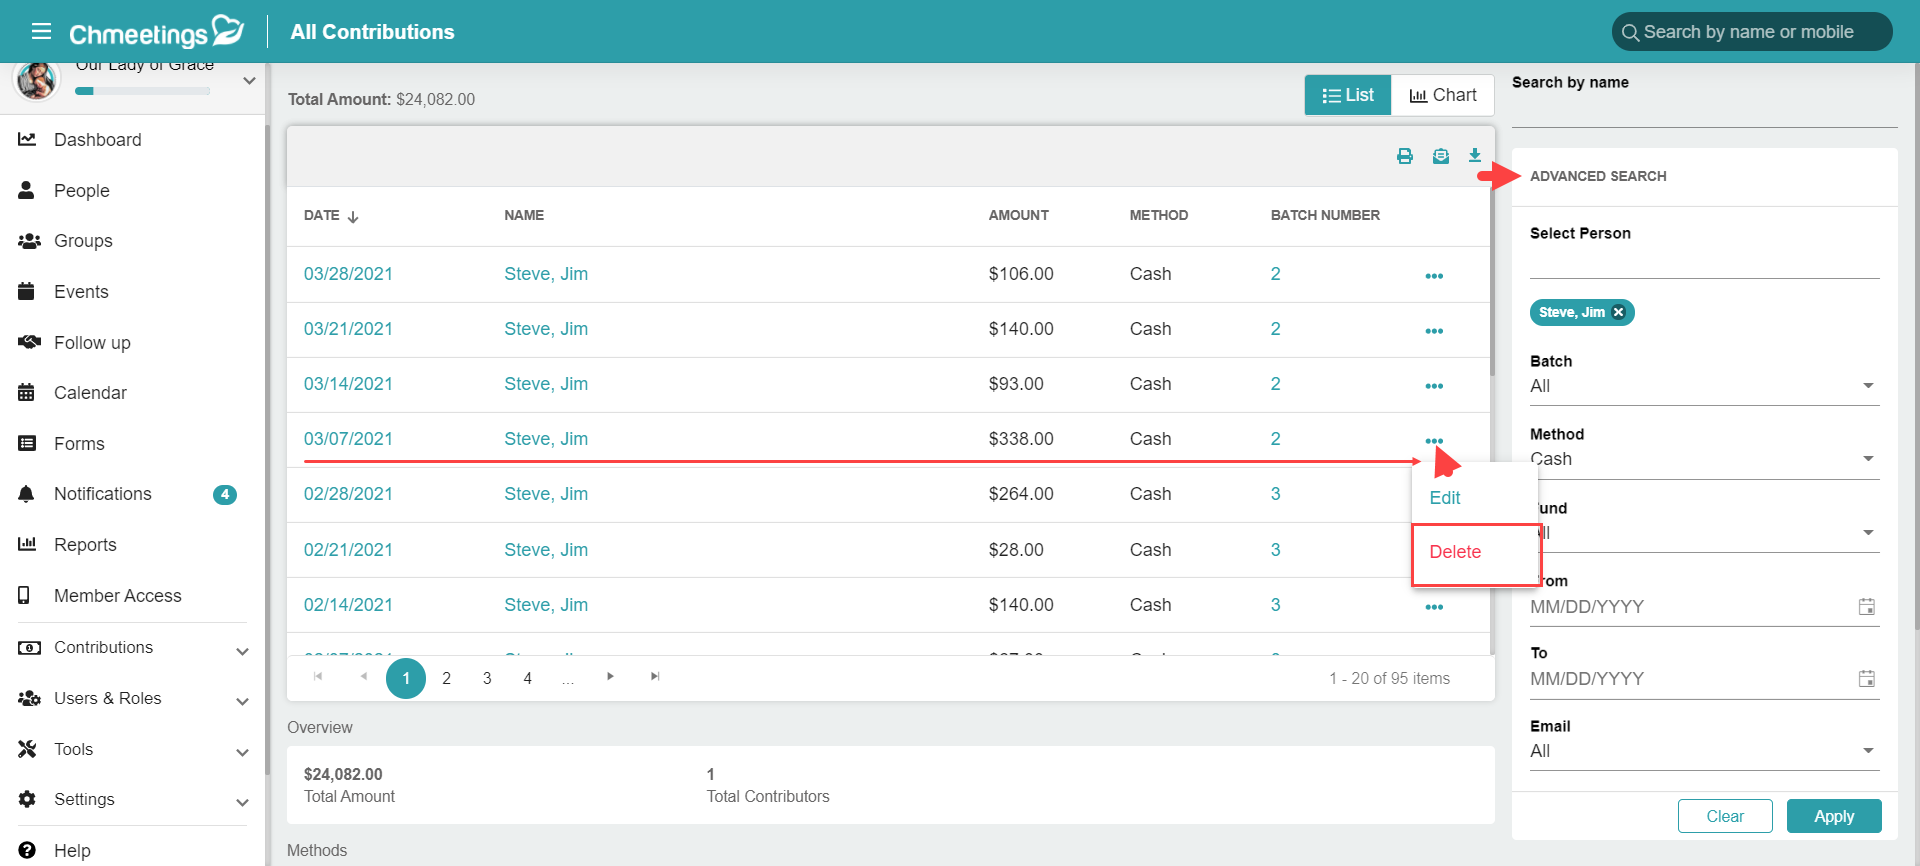Click the Search by name input
Viewport: 1920px width, 866px height.
(x=1704, y=111)
